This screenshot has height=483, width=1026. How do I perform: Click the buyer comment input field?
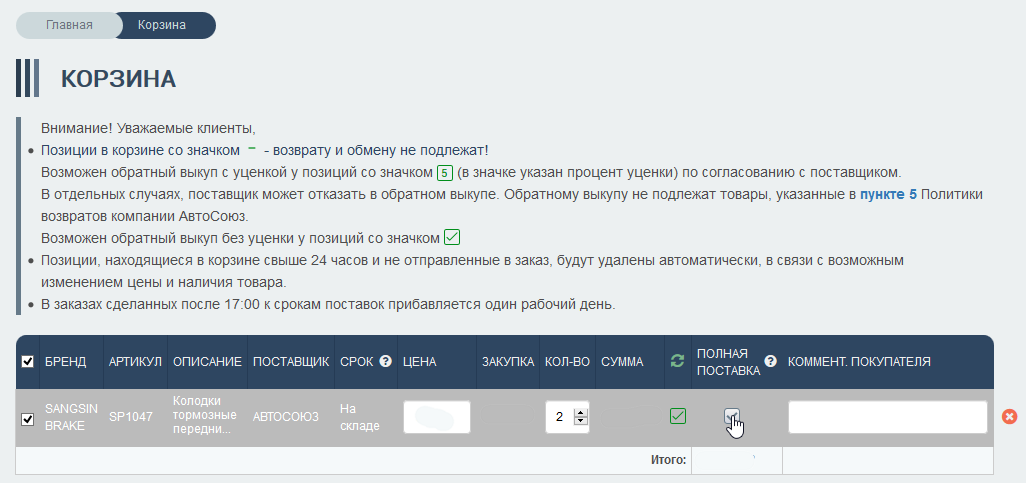(x=887, y=417)
